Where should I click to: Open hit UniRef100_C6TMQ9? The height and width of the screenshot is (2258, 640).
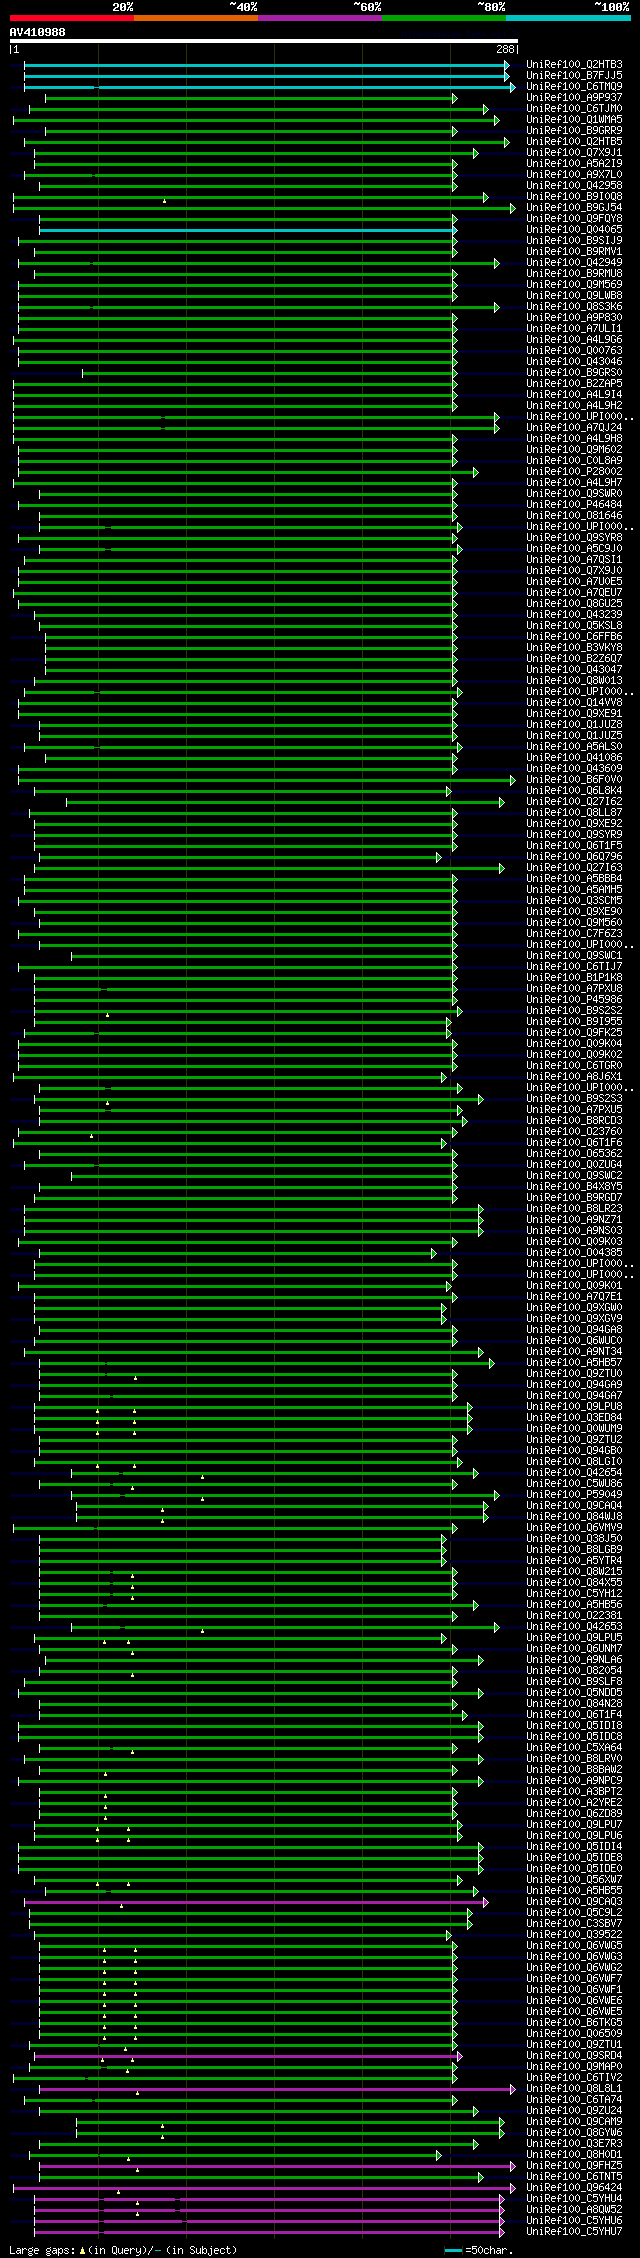(x=574, y=87)
